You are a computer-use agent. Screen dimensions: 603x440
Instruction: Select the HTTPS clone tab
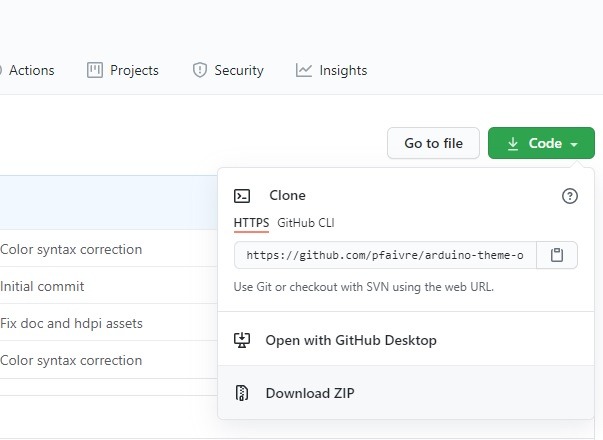(x=251, y=223)
